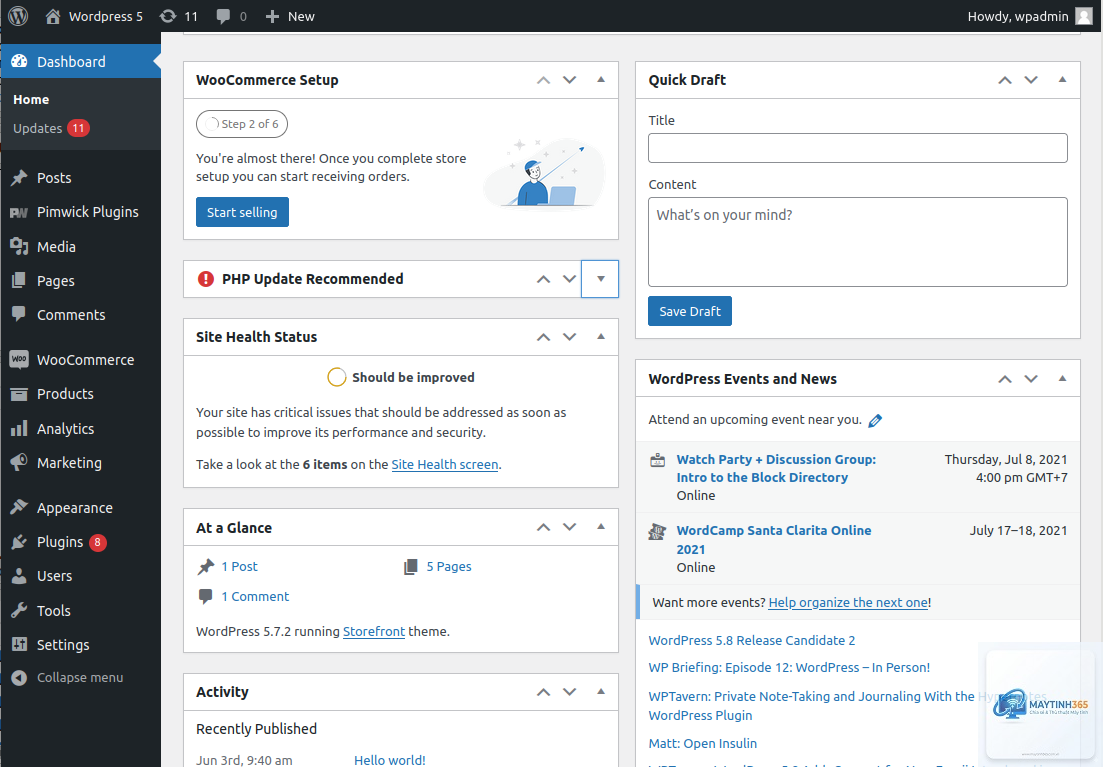1103x767 pixels.
Task: Click the Users person icon in sidebar
Action: [x=19, y=576]
